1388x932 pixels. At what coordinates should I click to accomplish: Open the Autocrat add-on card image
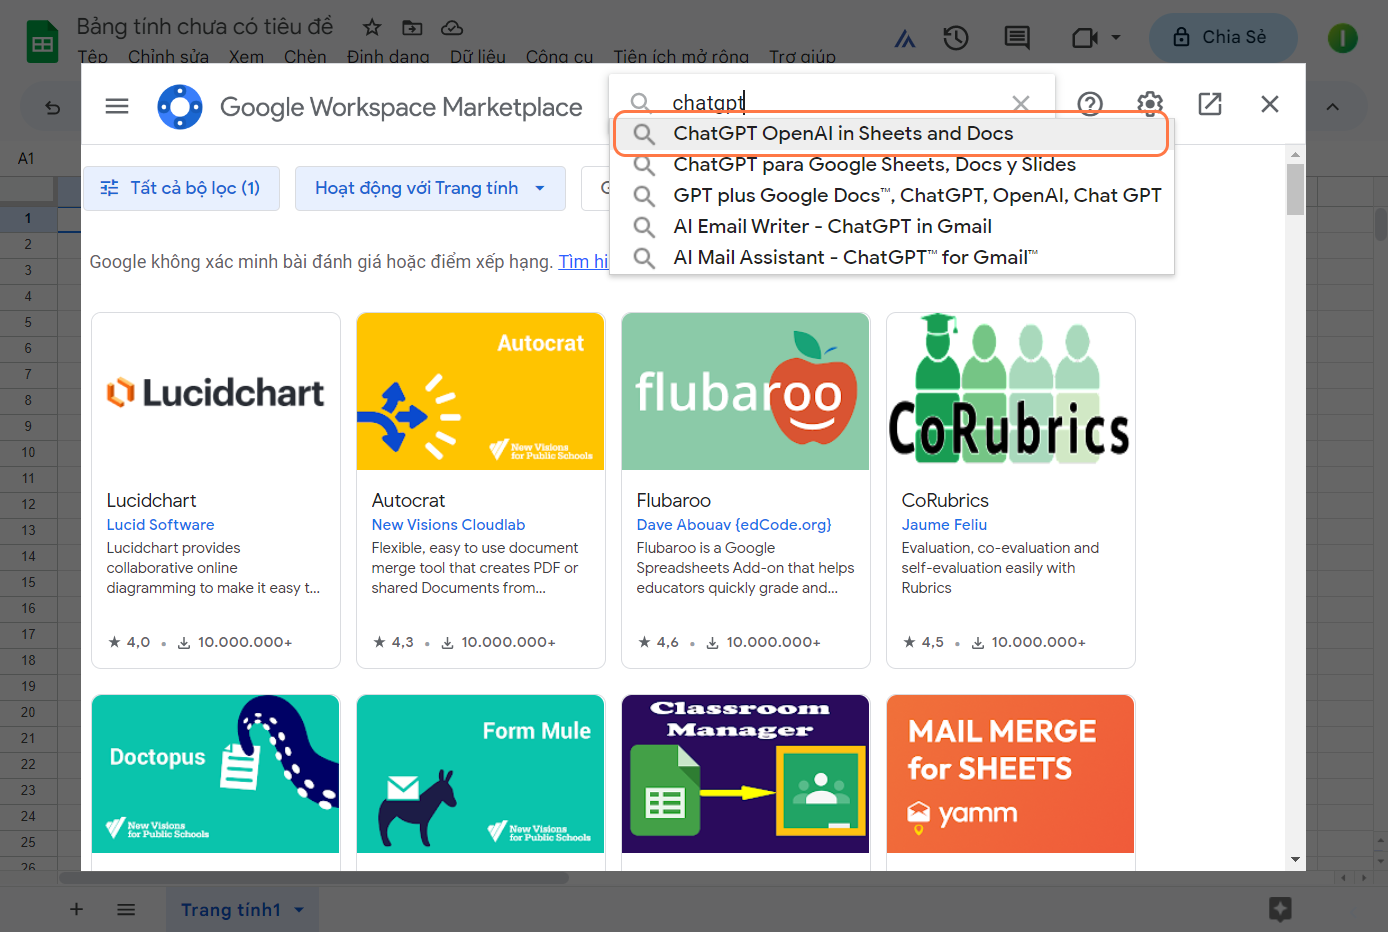[x=481, y=391]
